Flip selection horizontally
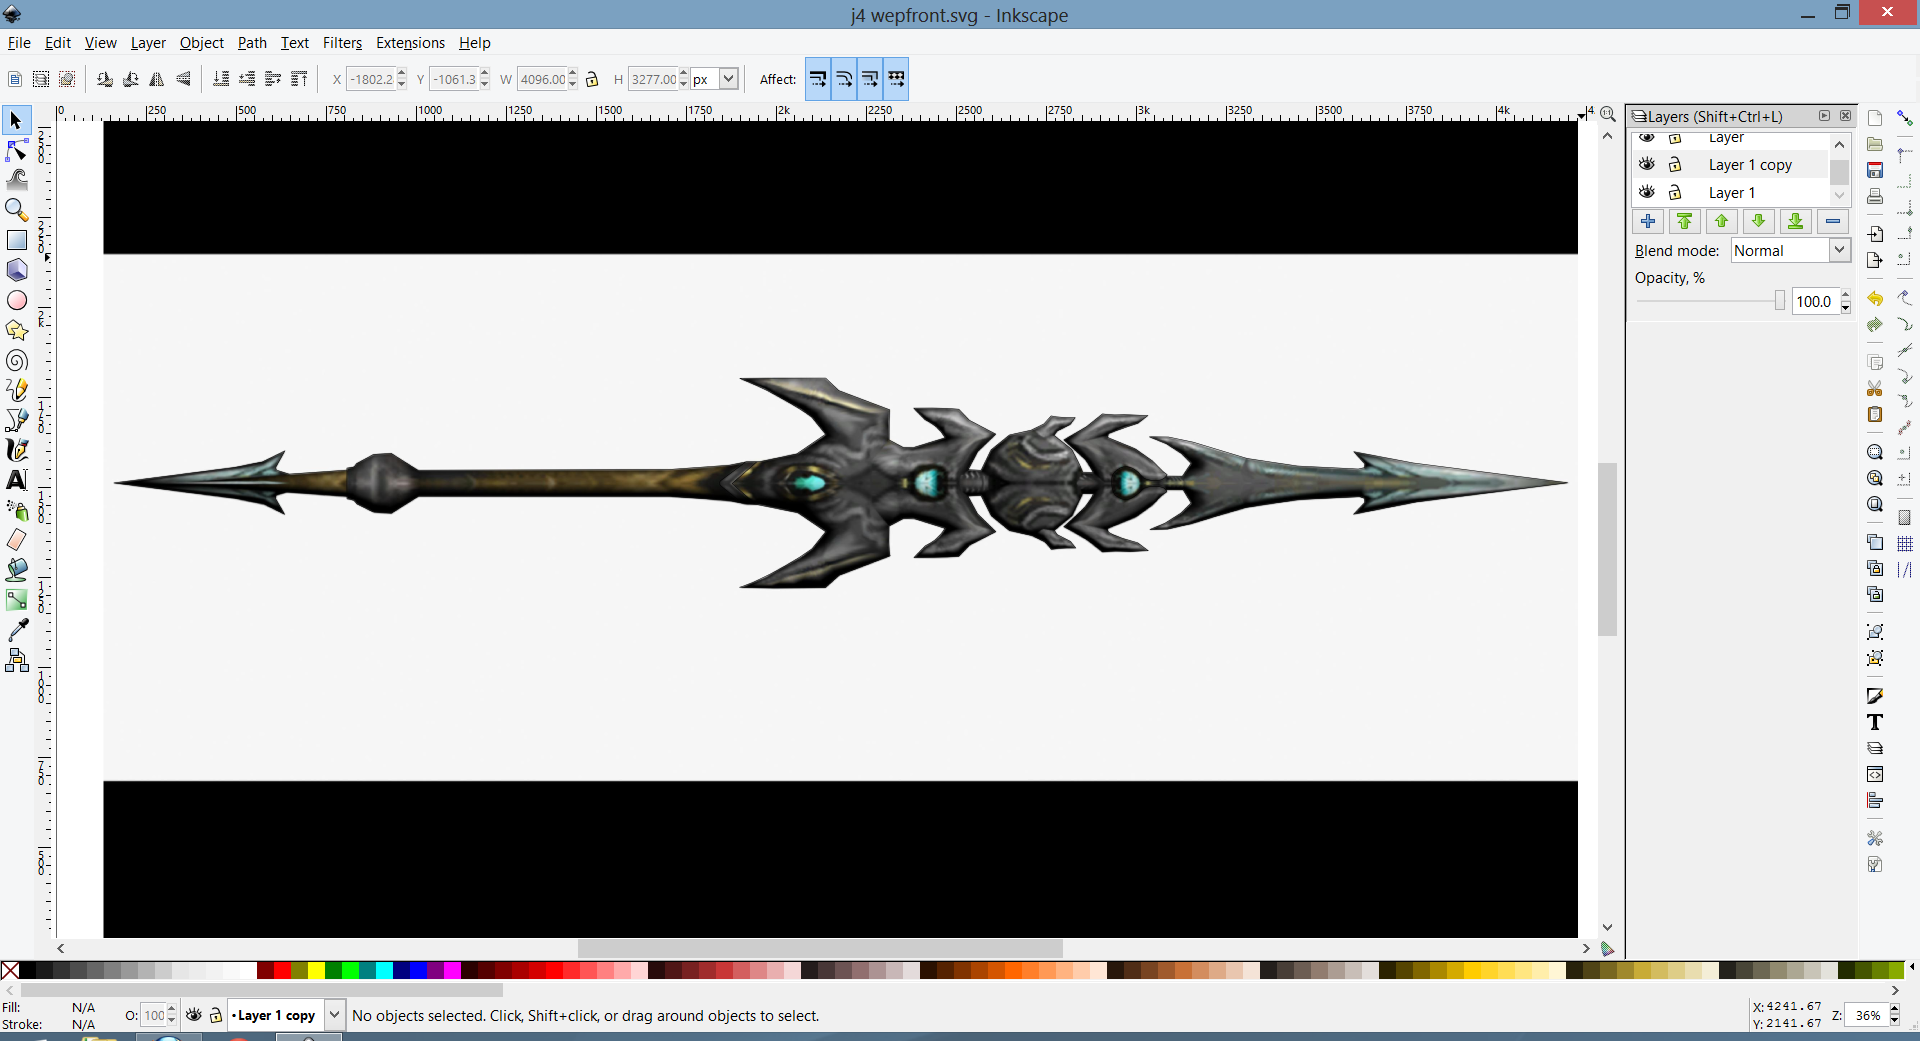Image resolution: width=1920 pixels, height=1041 pixels. (157, 79)
